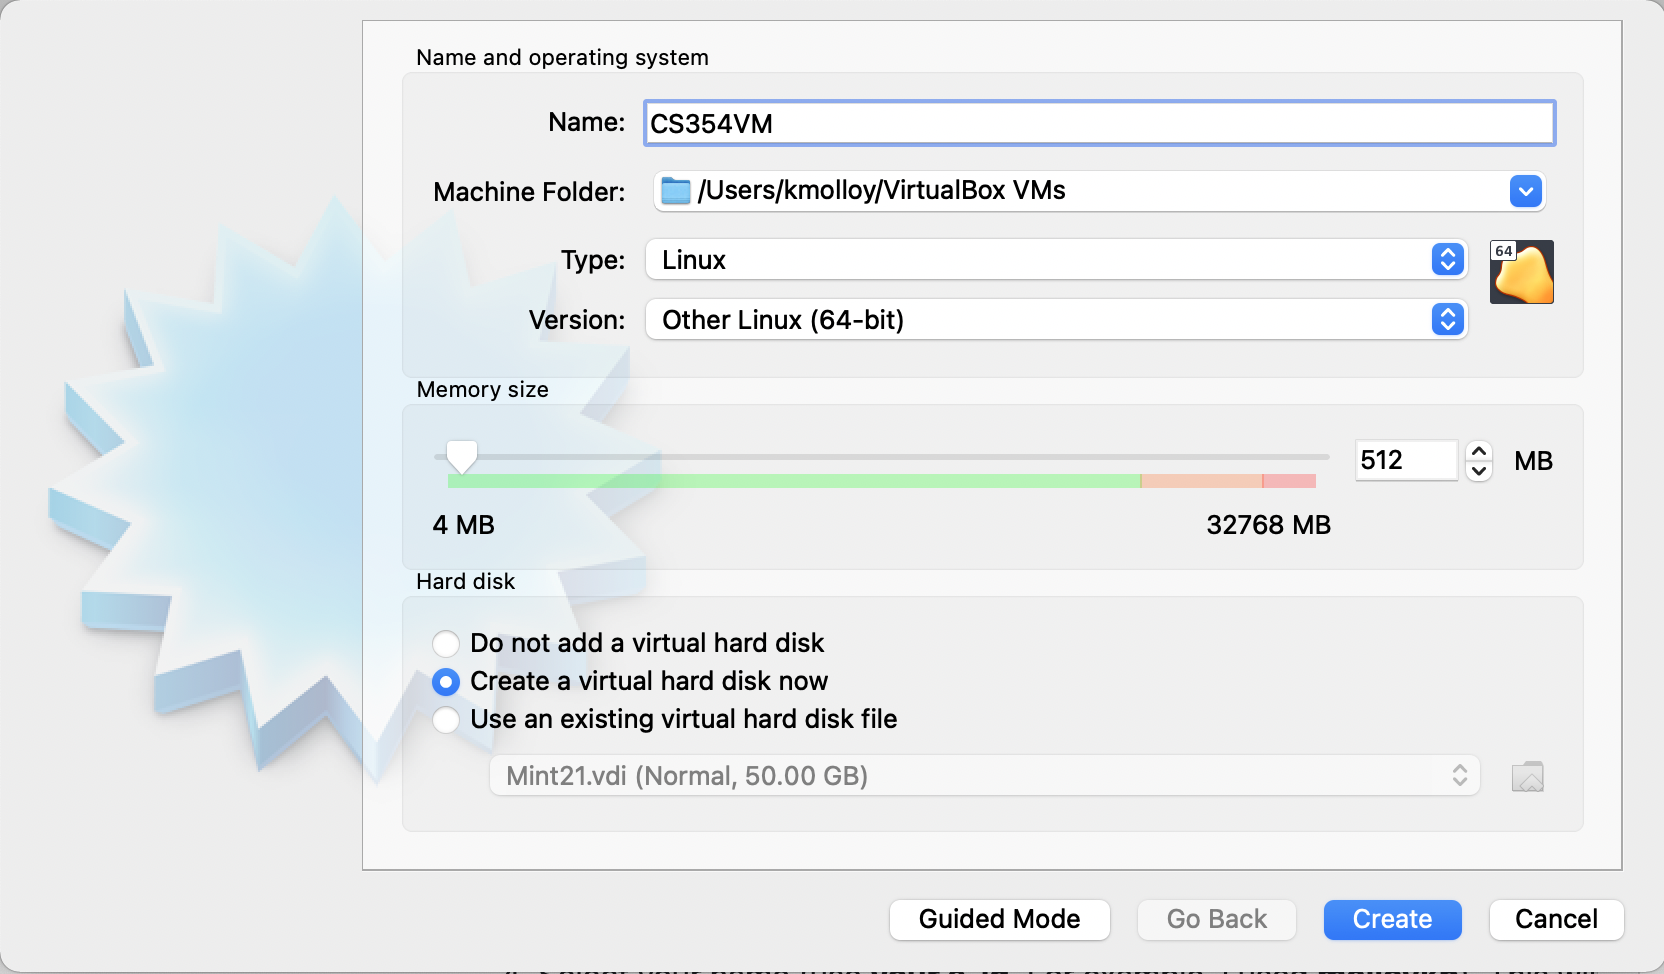Click the Linux OS icon with 64 badge
Viewport: 1664px width, 974px height.
click(x=1521, y=271)
